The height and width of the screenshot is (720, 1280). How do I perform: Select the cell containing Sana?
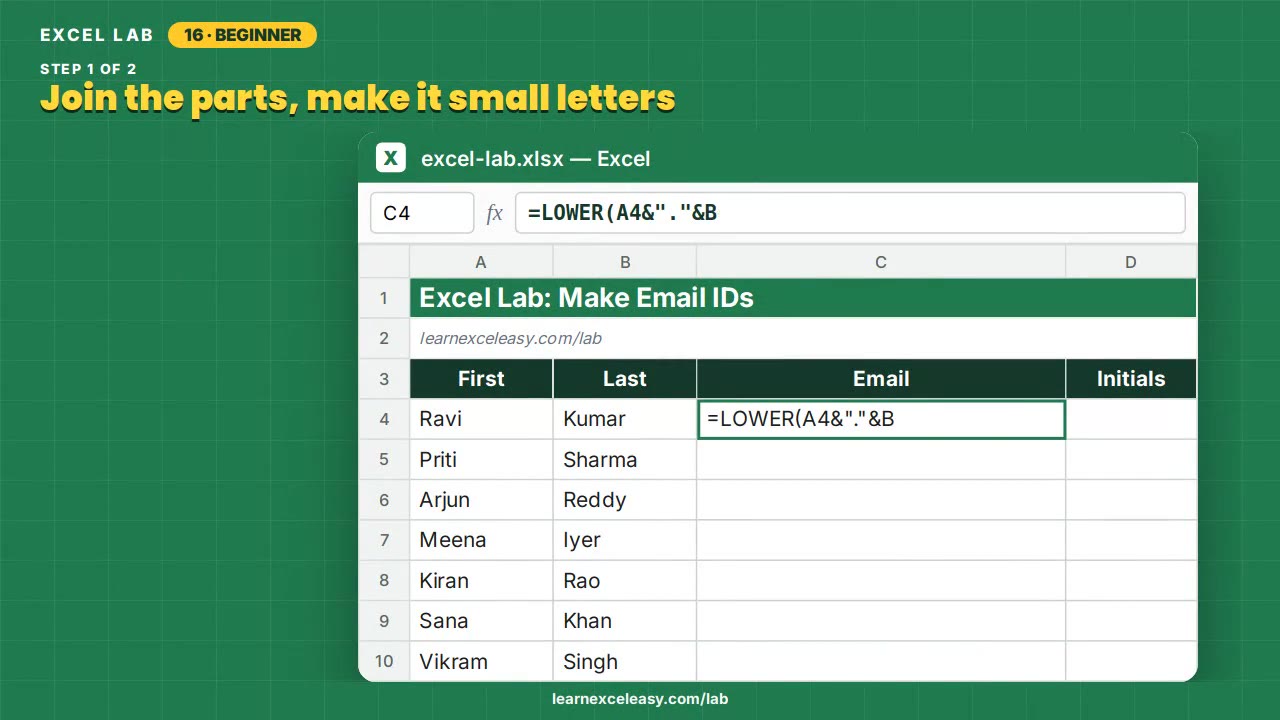click(x=481, y=621)
